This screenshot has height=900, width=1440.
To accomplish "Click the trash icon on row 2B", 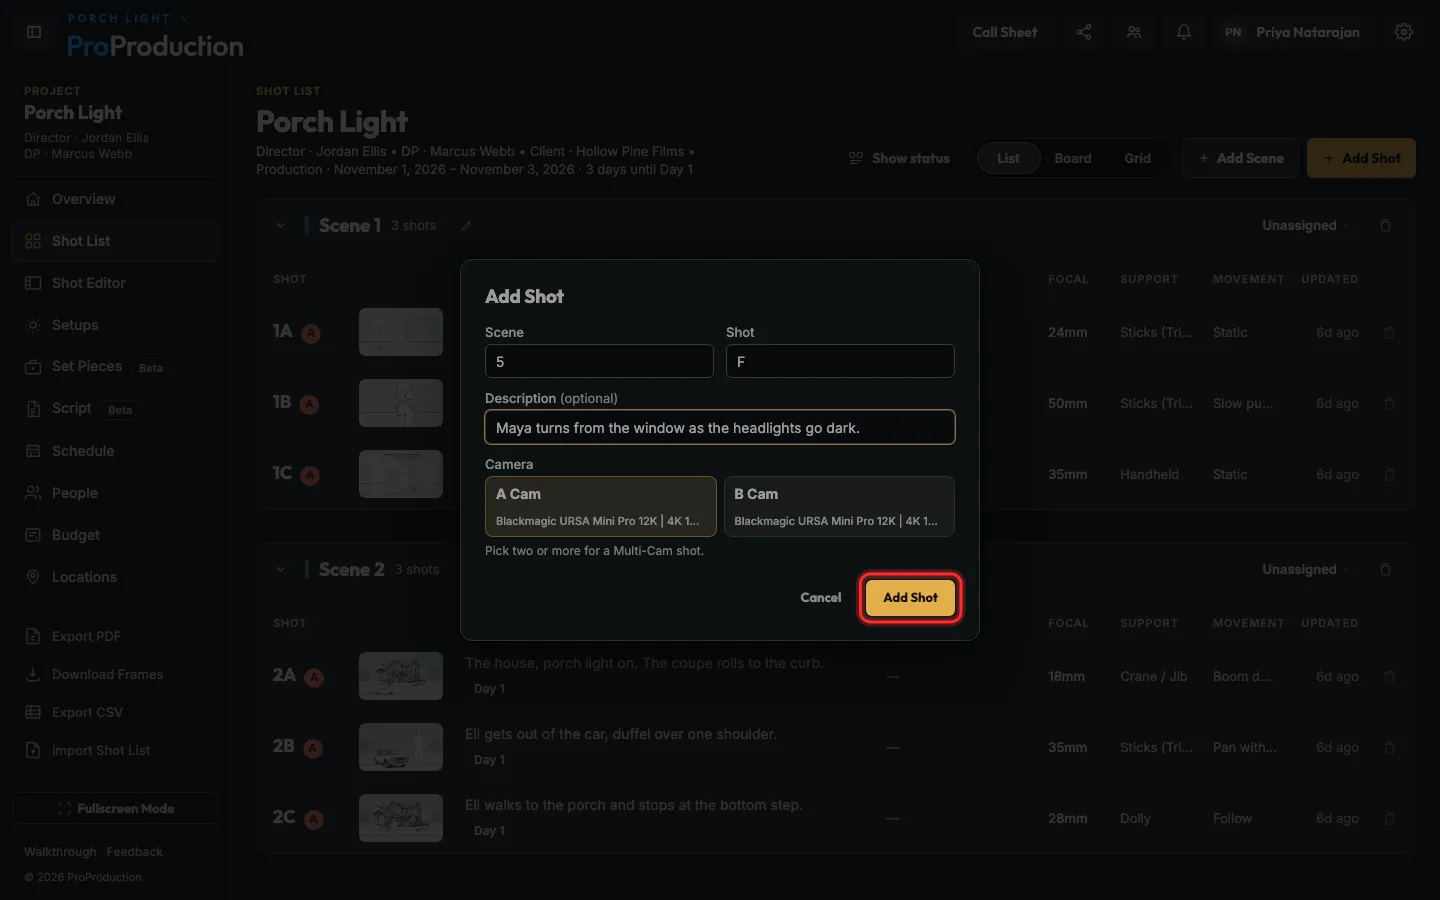I will 1389,747.
